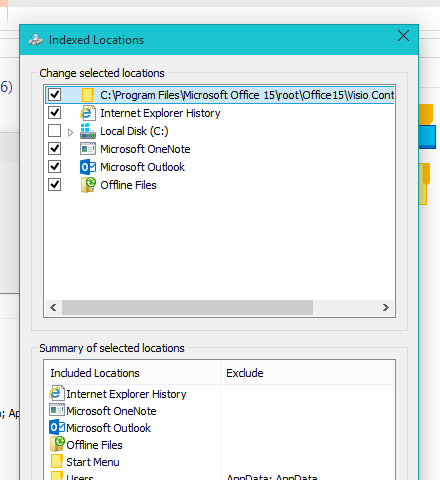The image size is (440, 480).
Task: Uncheck the Visio Content folder checkbox
Action: point(54,95)
